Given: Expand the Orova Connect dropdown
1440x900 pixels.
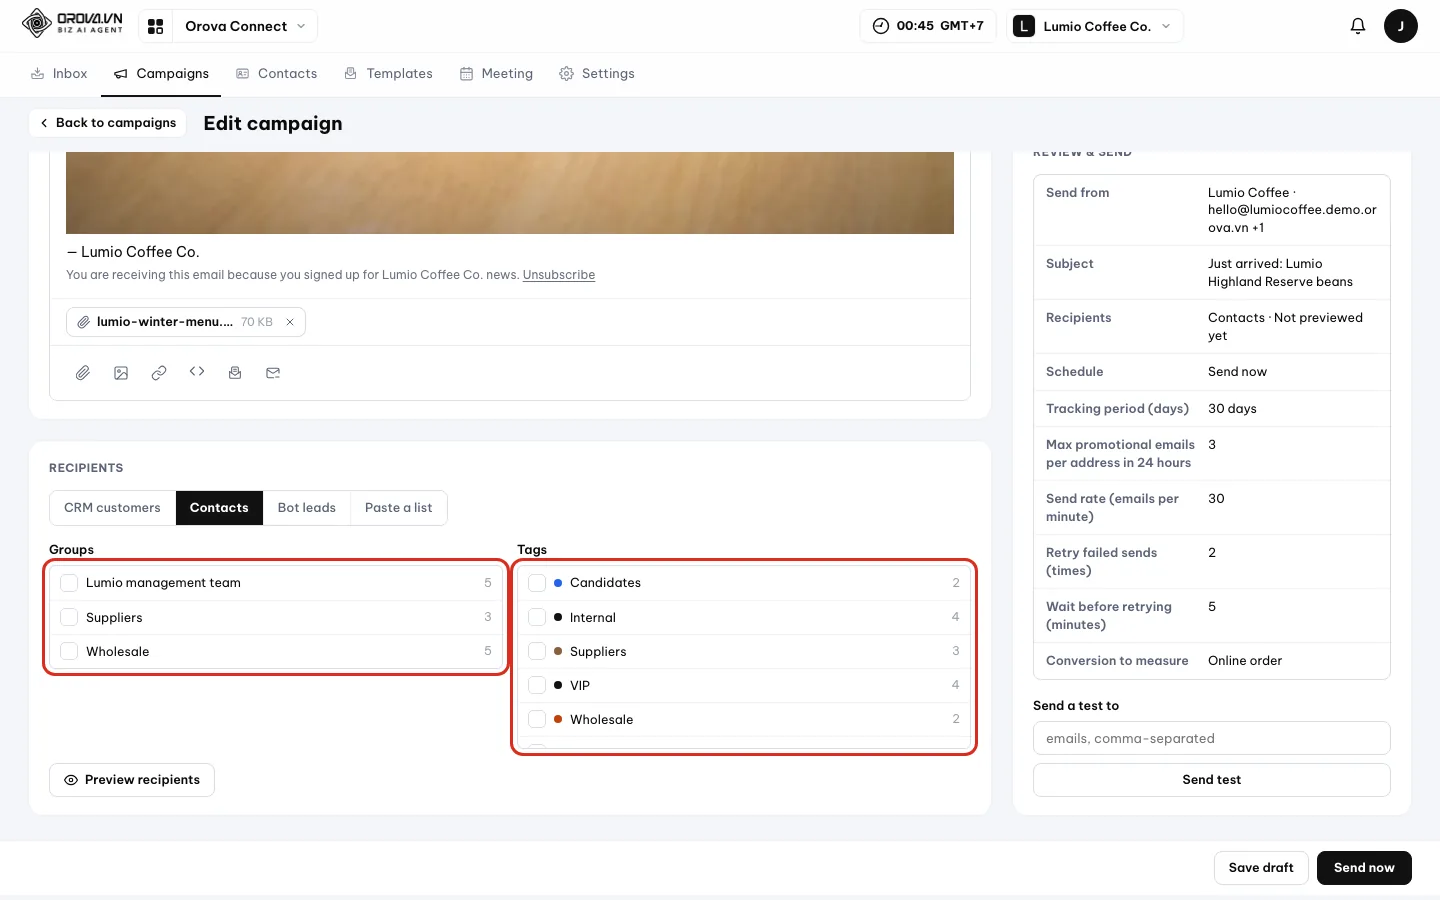Looking at the screenshot, I should pos(245,26).
